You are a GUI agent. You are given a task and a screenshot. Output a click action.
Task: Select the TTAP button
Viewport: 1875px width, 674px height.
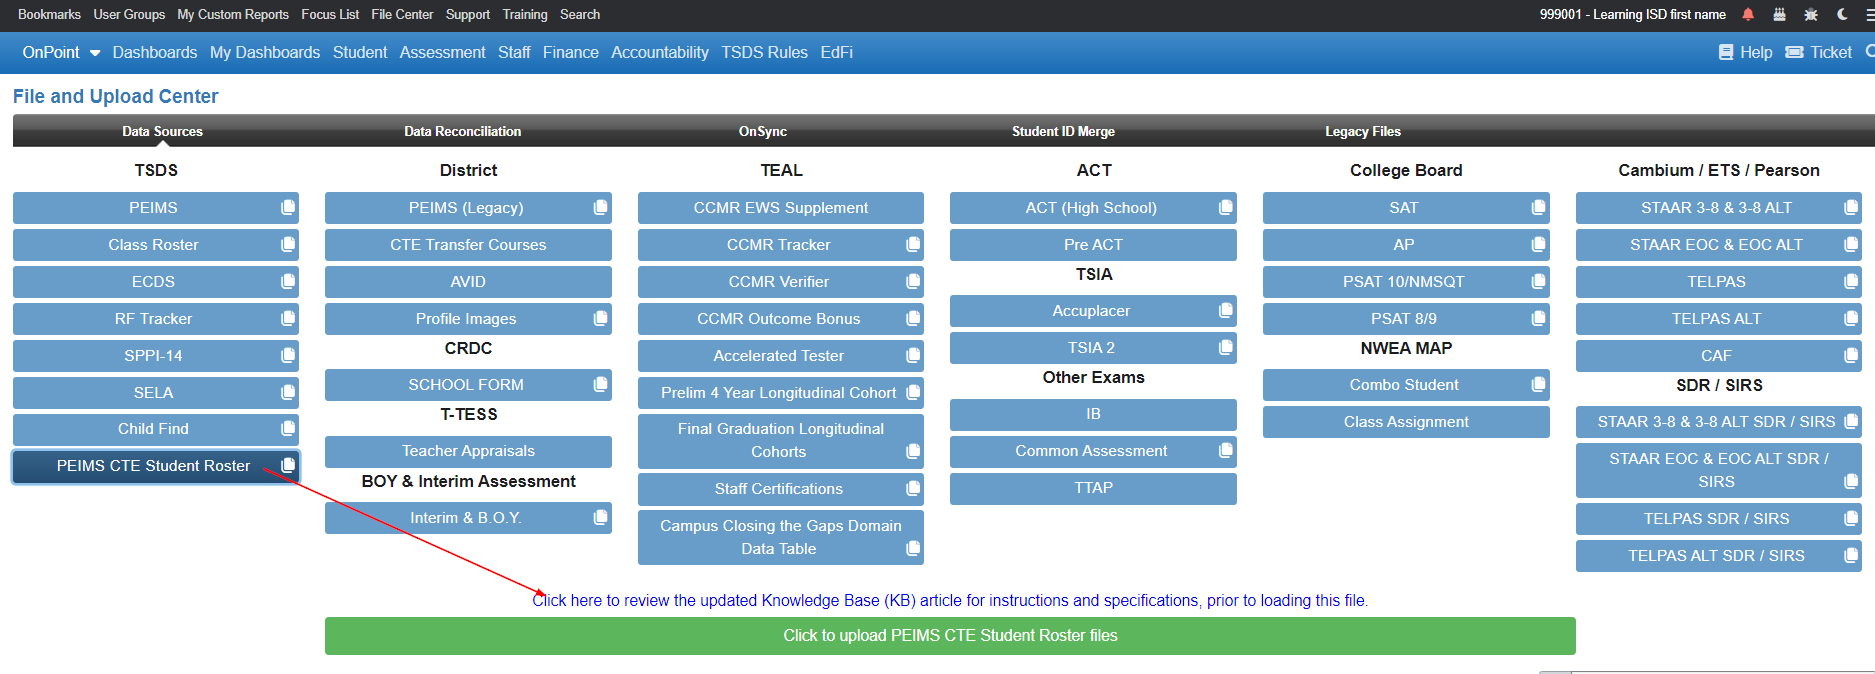[1093, 488]
